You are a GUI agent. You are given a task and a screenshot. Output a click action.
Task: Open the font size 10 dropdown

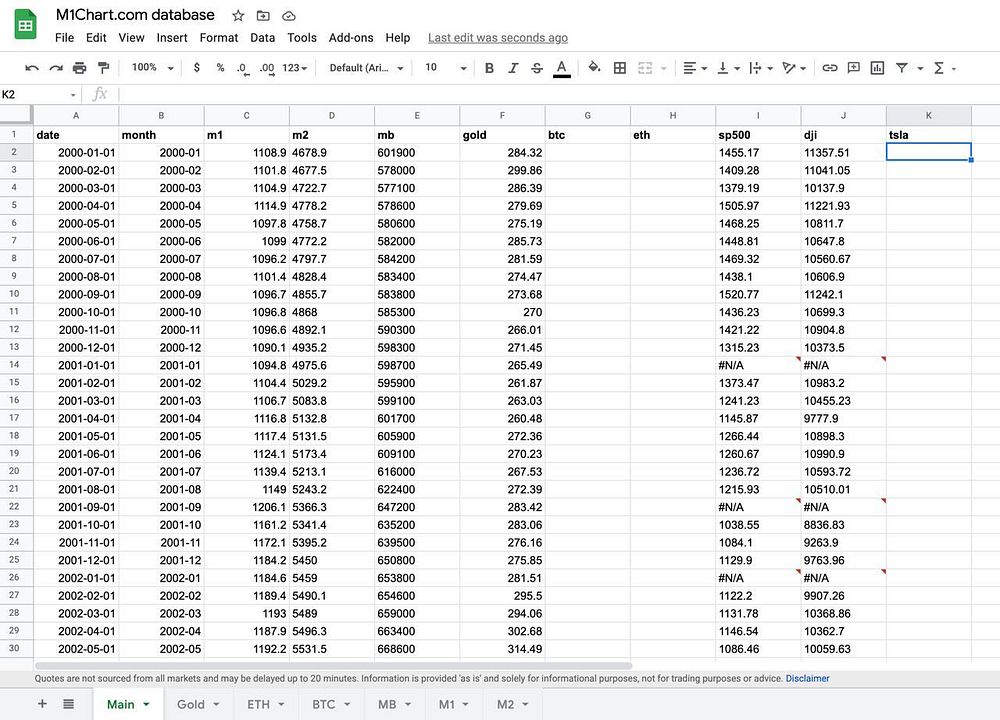click(446, 68)
